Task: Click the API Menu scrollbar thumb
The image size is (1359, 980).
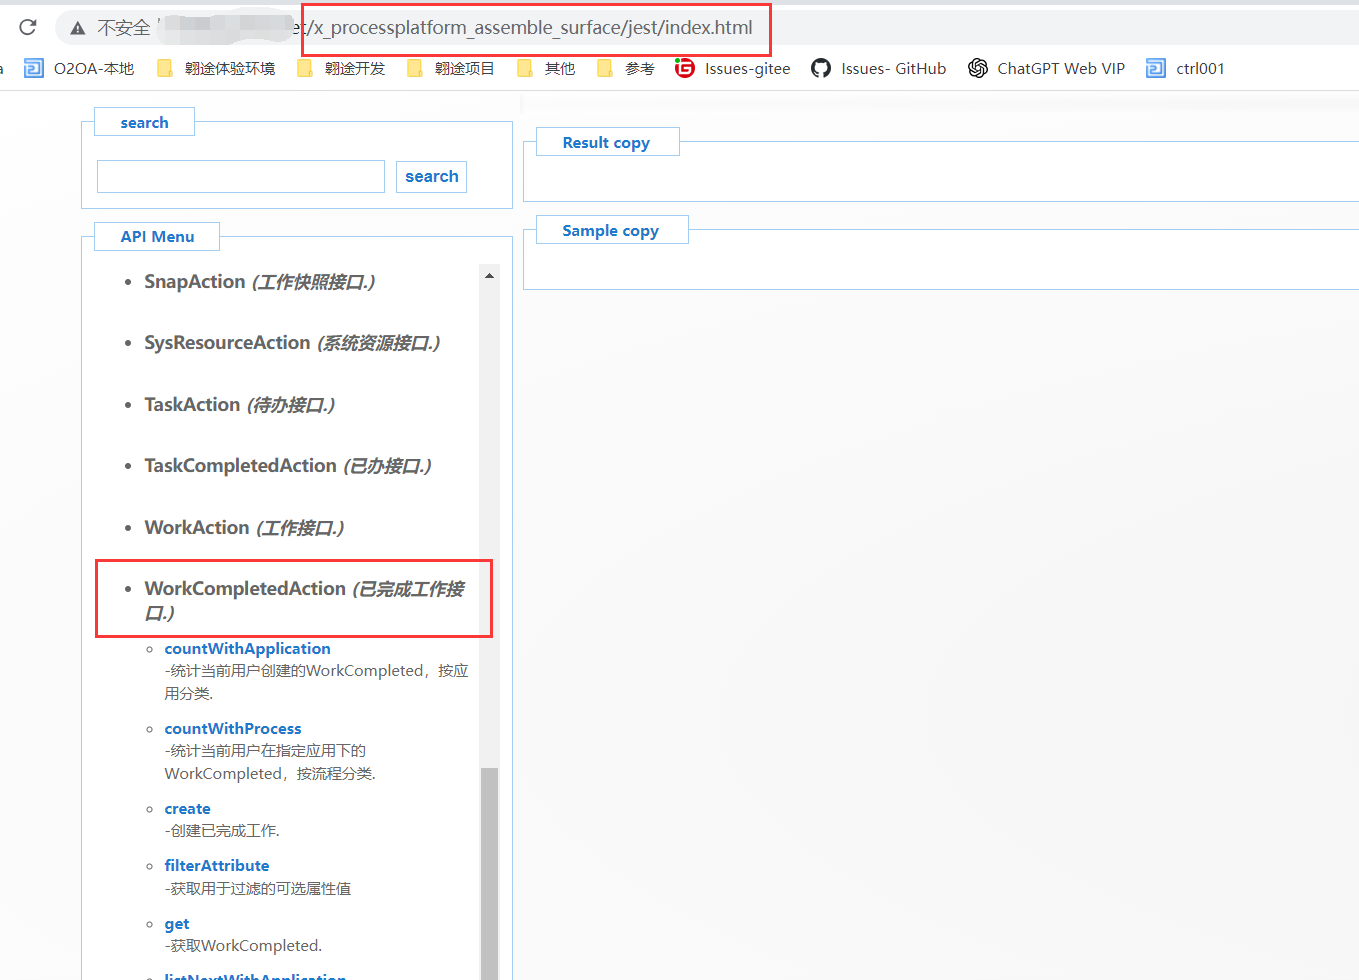Action: [x=489, y=873]
